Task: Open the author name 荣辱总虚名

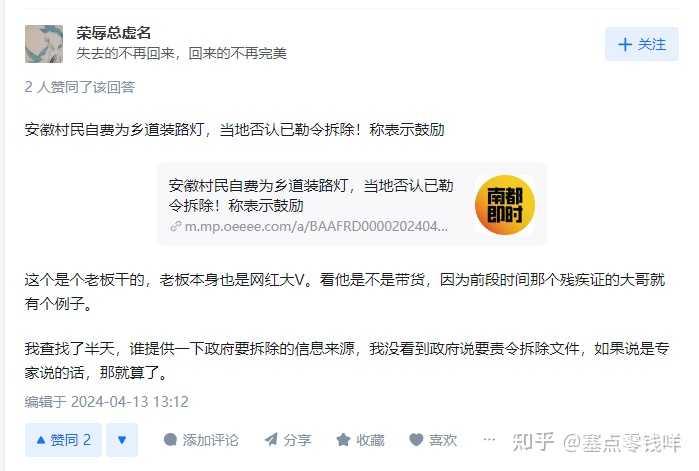Action: (x=114, y=33)
